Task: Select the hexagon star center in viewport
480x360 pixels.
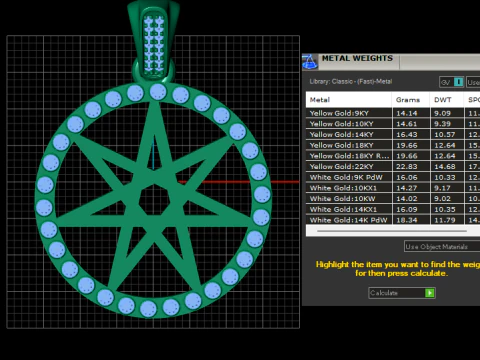Action: (155, 200)
